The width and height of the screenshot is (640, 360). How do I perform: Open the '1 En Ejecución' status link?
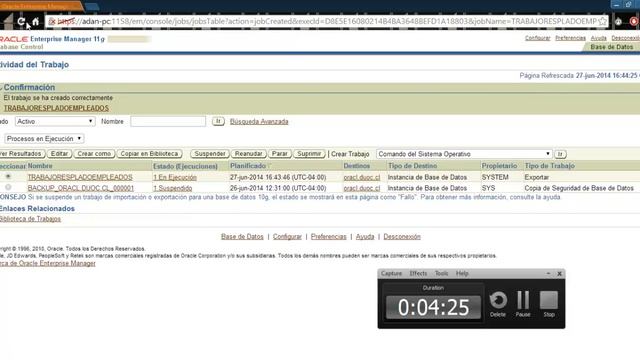175,177
